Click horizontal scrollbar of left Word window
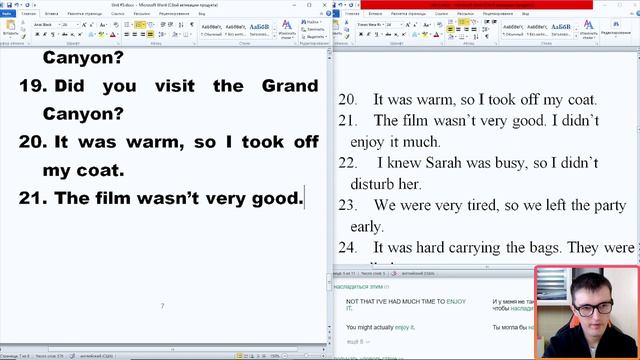 click(172, 349)
